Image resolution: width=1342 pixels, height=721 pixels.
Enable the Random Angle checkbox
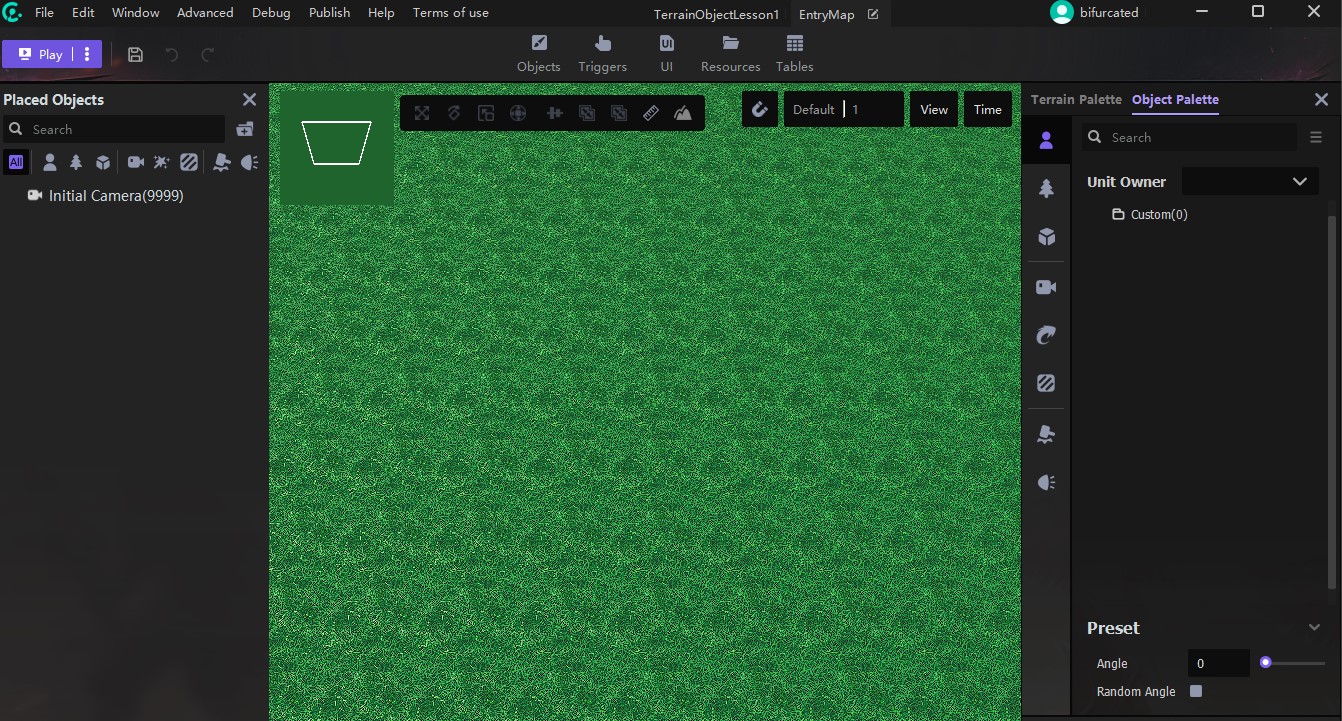tap(1196, 691)
